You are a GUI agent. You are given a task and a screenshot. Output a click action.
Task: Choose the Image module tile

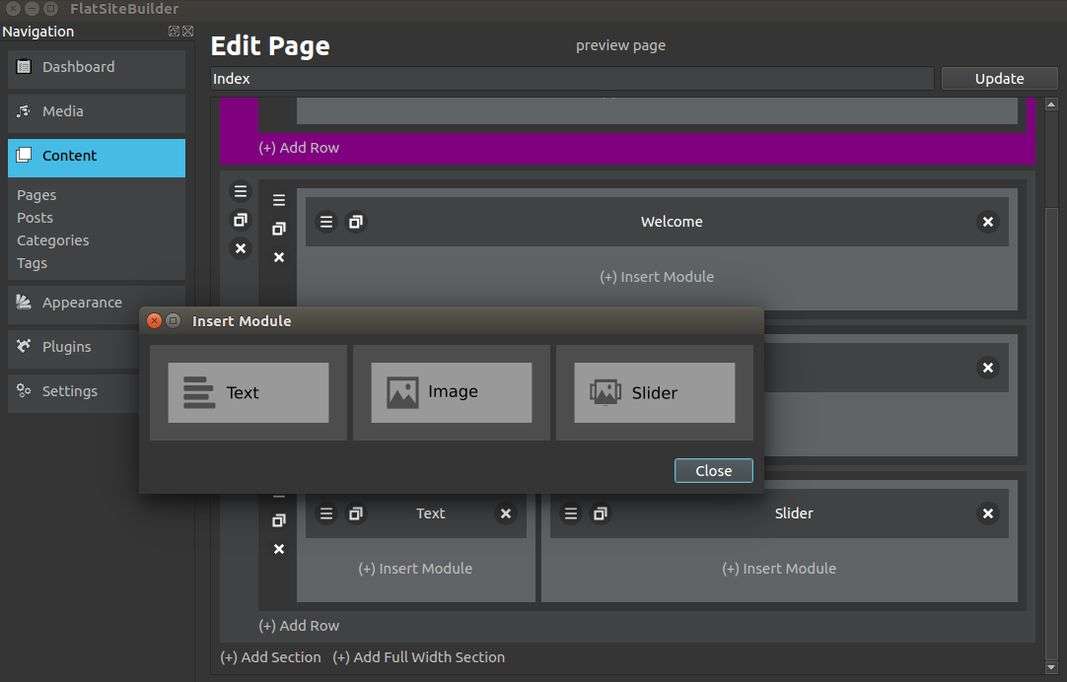point(451,392)
